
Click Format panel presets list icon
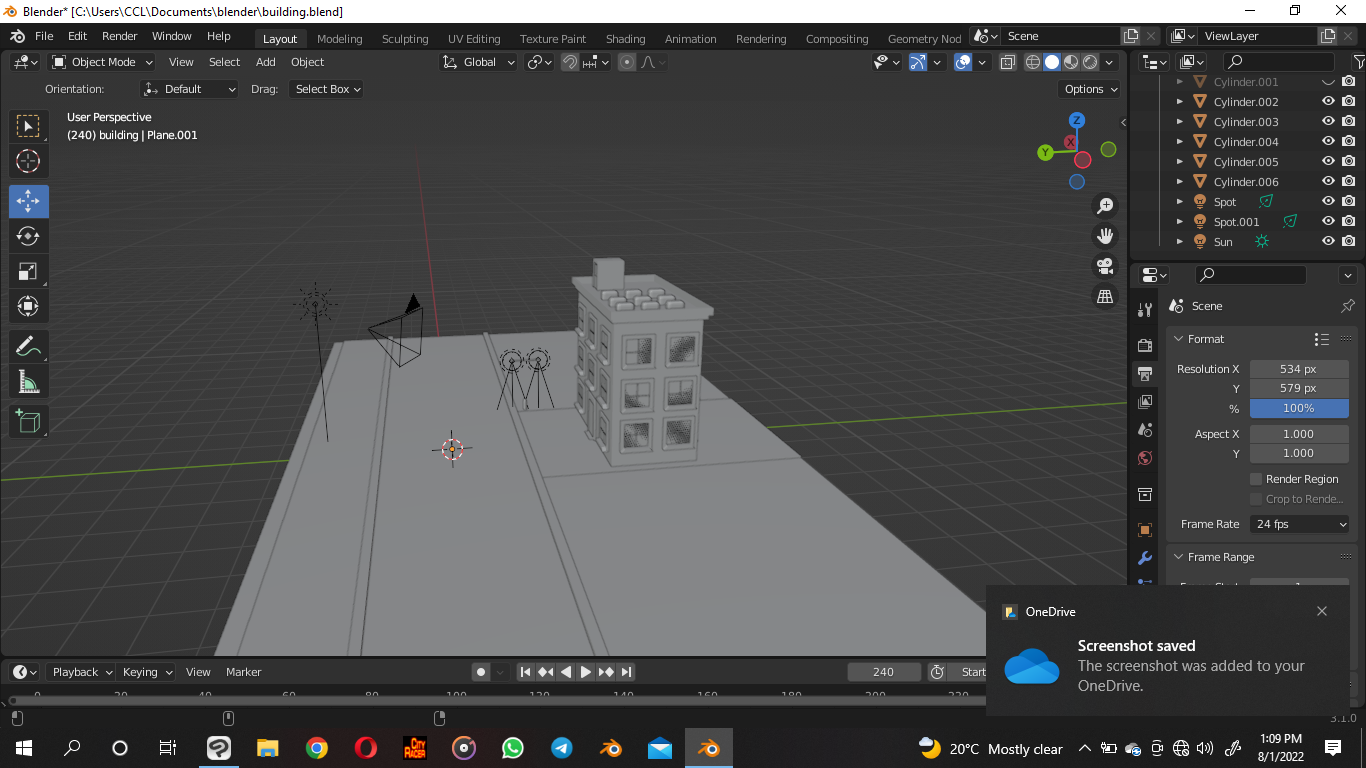[x=1322, y=339]
